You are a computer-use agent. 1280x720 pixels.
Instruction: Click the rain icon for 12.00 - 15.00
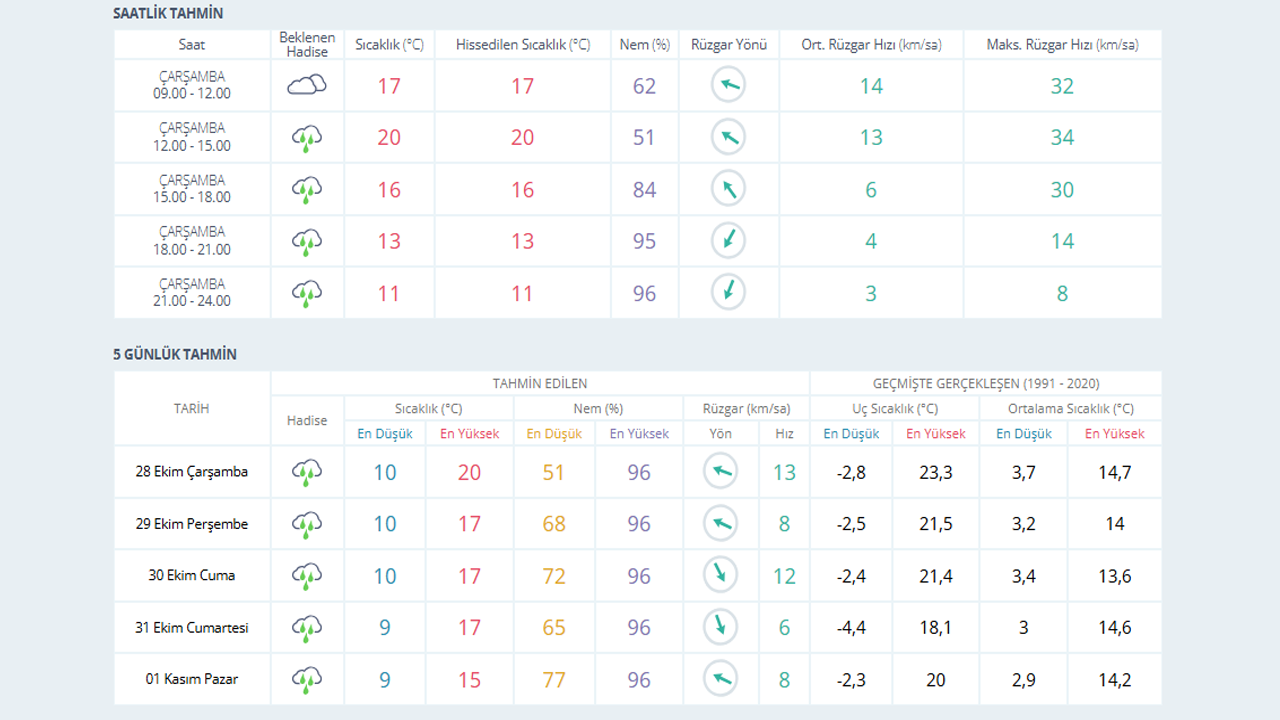pyautogui.click(x=307, y=138)
